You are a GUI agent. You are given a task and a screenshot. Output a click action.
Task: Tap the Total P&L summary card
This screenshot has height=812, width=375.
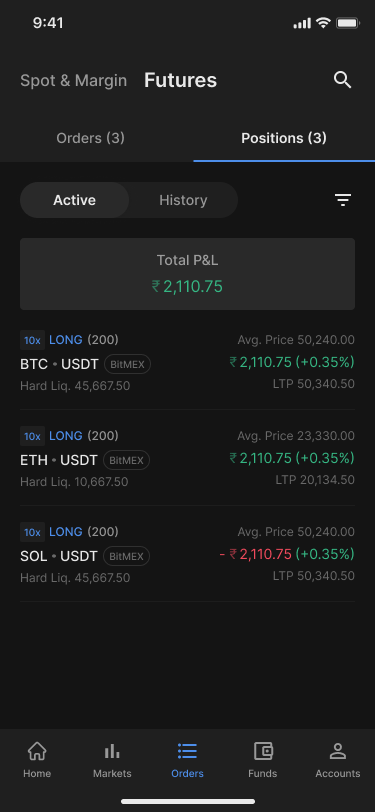(x=188, y=274)
